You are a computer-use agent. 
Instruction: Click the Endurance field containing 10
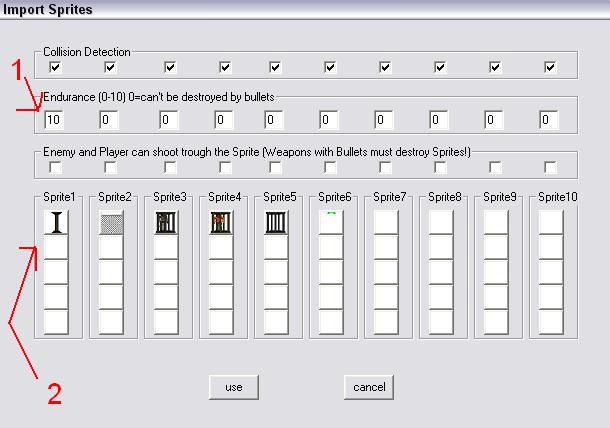click(54, 119)
